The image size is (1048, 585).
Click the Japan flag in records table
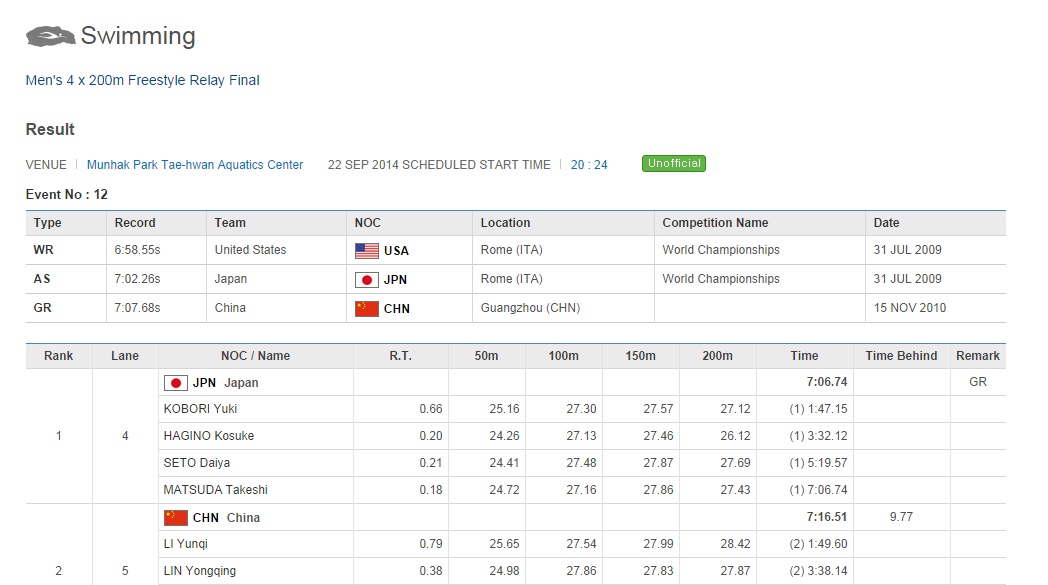click(367, 280)
